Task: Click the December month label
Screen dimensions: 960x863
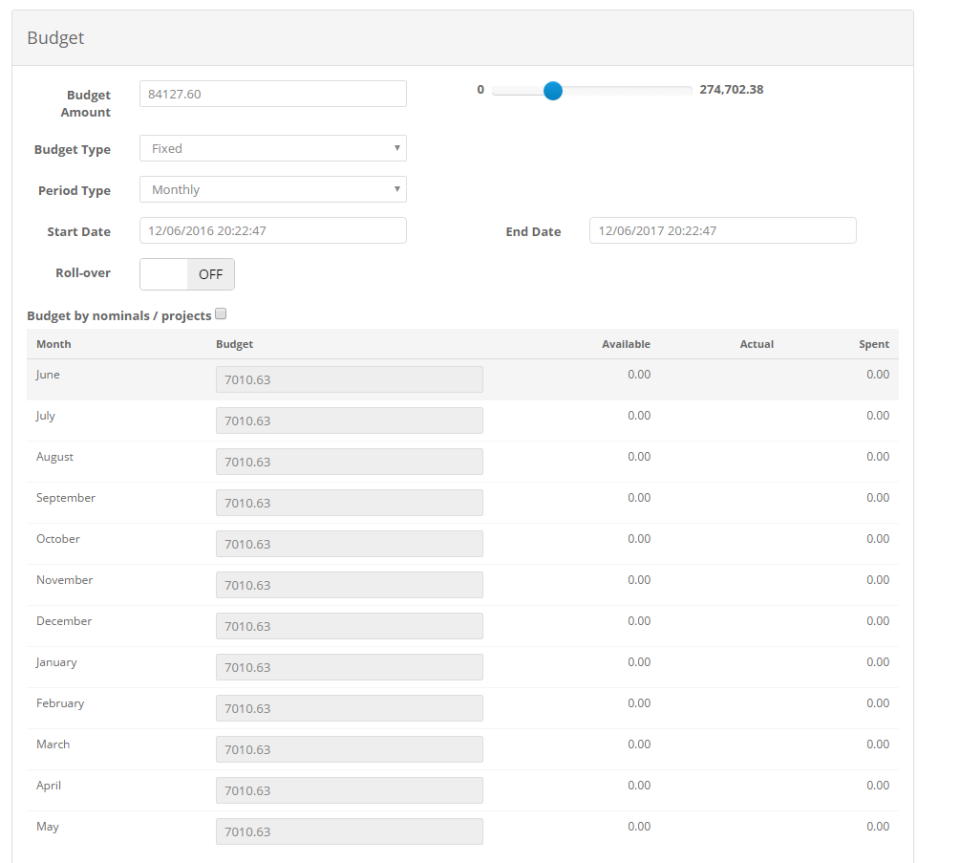Action: [64, 621]
